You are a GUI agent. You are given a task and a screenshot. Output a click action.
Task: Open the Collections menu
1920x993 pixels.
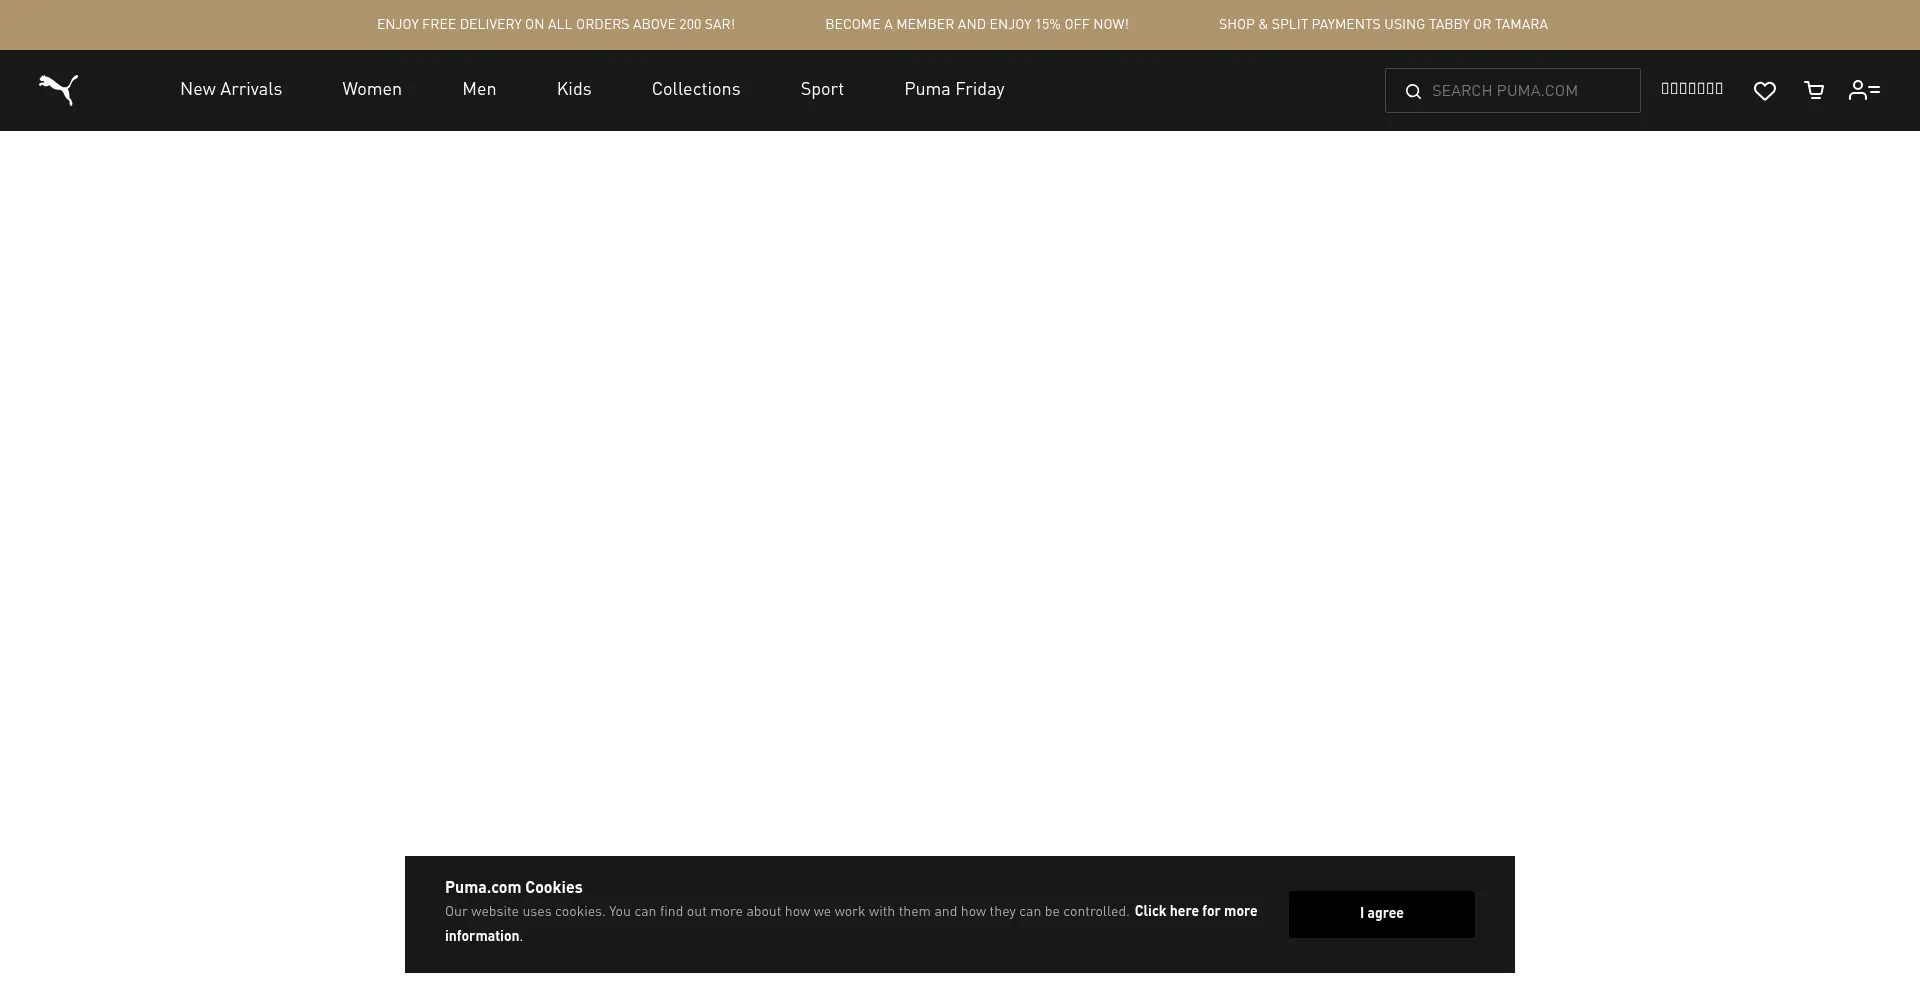(x=696, y=90)
